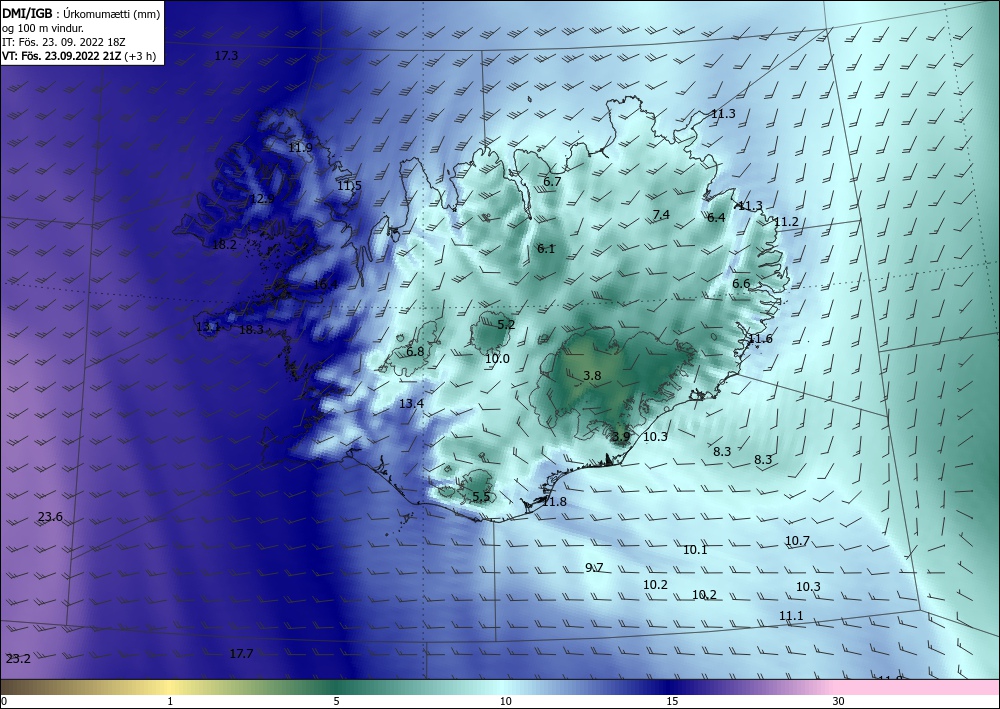Viewport: 1000px width, 709px height.
Task: Pick the 6.4 value label
Action: coord(716,218)
